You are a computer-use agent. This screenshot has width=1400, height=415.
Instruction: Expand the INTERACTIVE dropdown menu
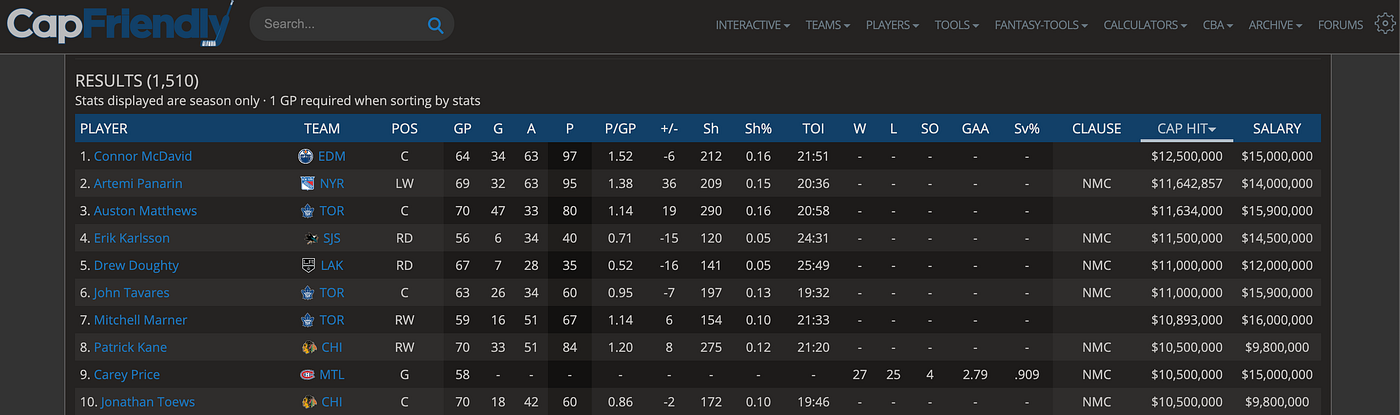point(753,25)
